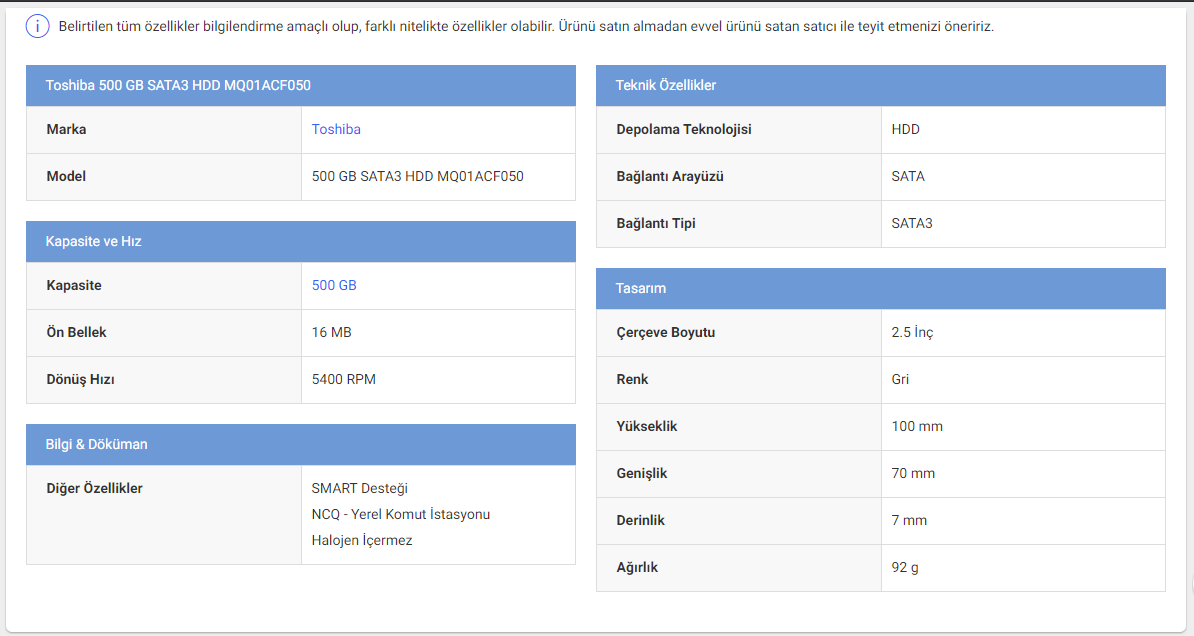Click the "Halojen İçermez" feature line
The image size is (1194, 636).
click(362, 541)
